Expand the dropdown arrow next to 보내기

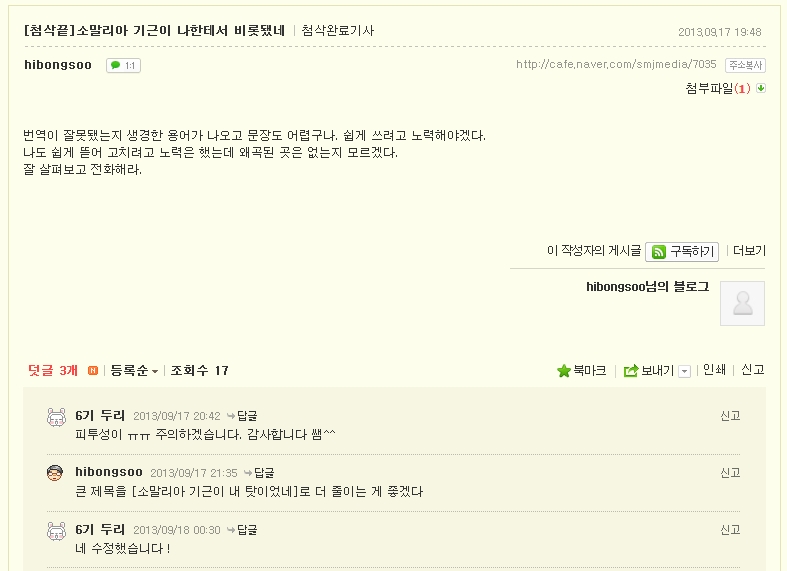pyautogui.click(x=684, y=371)
